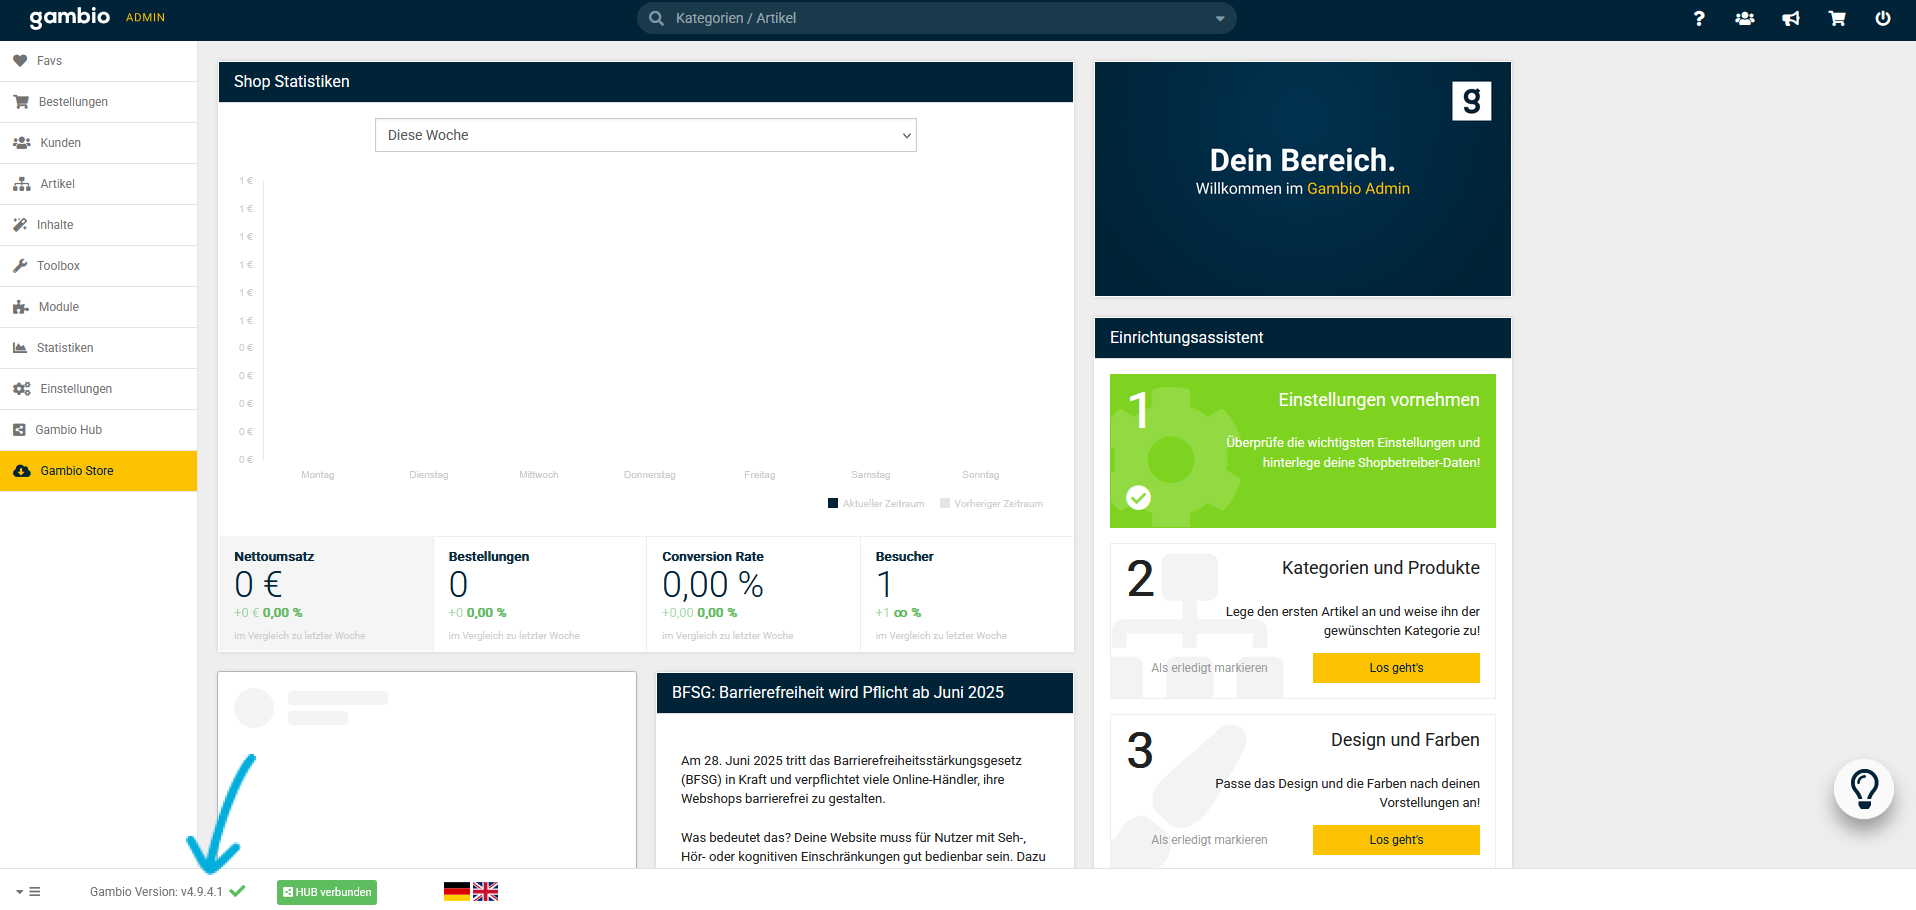Open the Diese Woche period dropdown
Image resolution: width=1916 pixels, height=910 pixels.
(x=645, y=135)
